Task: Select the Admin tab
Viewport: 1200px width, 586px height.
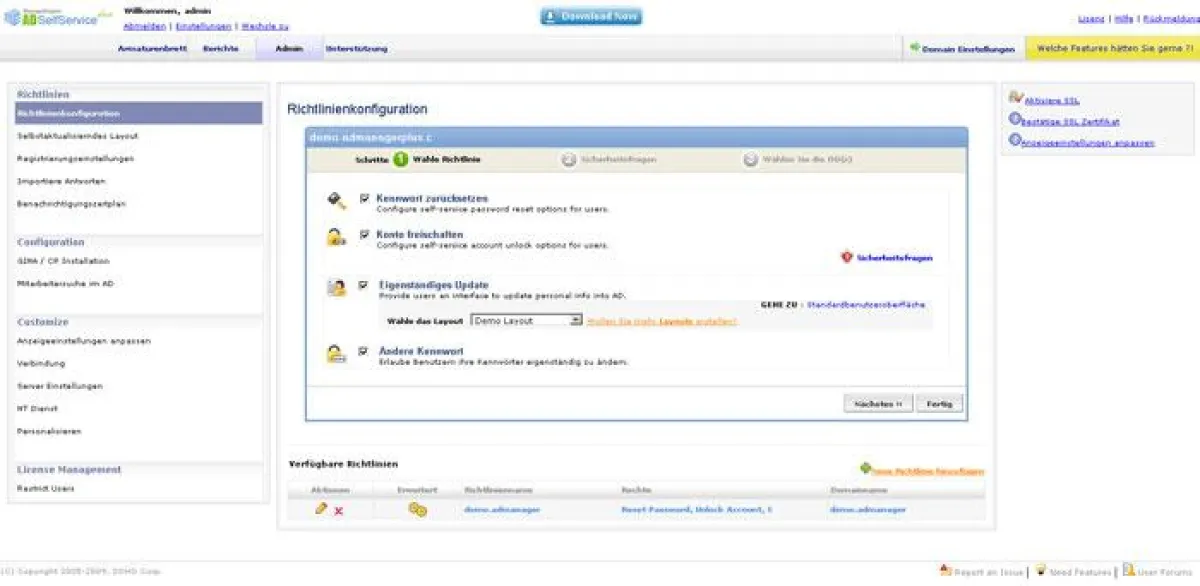Action: pos(289,48)
